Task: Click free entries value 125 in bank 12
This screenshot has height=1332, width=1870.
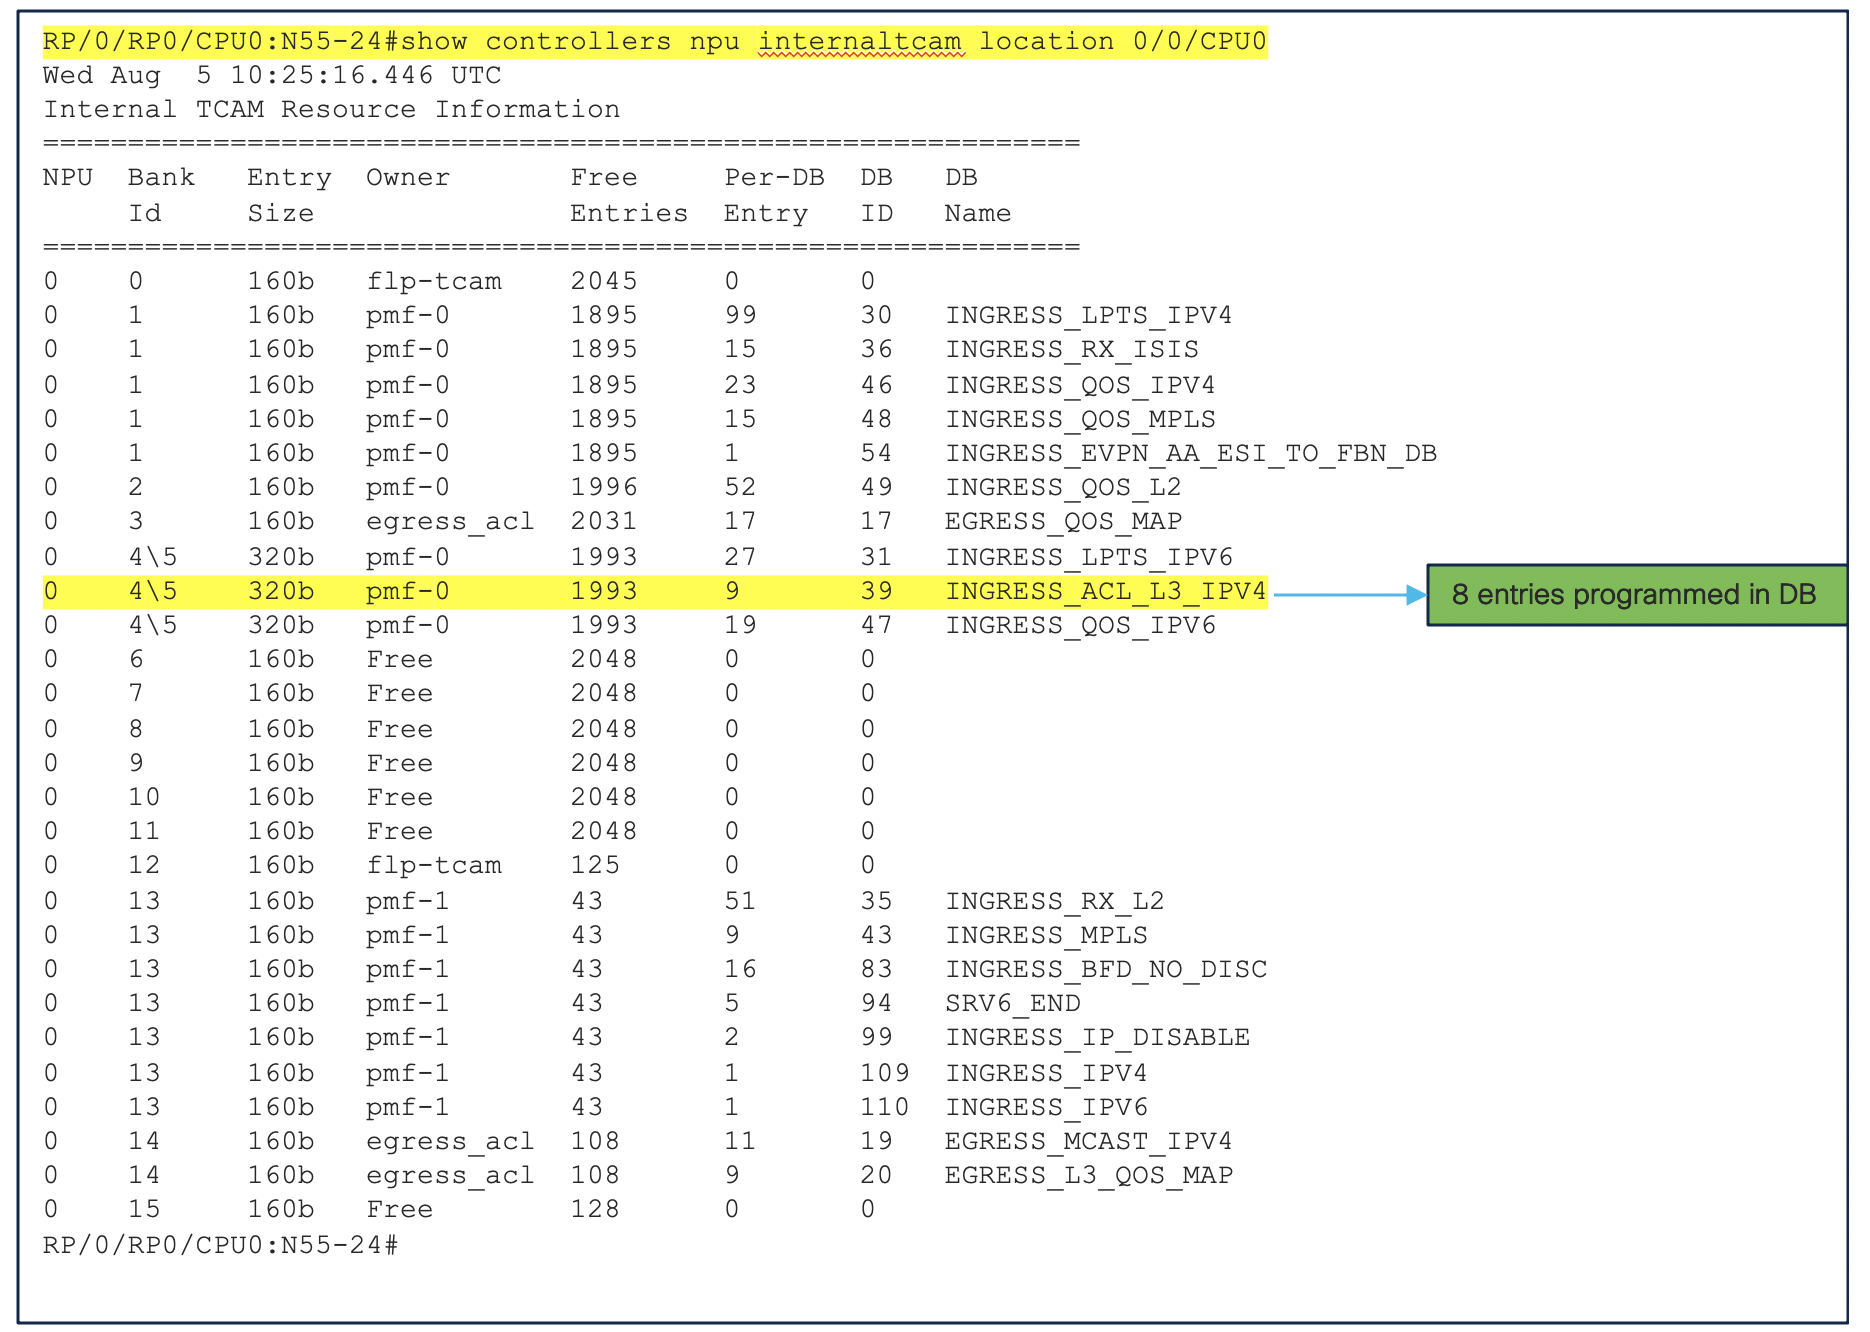Action: tap(595, 866)
